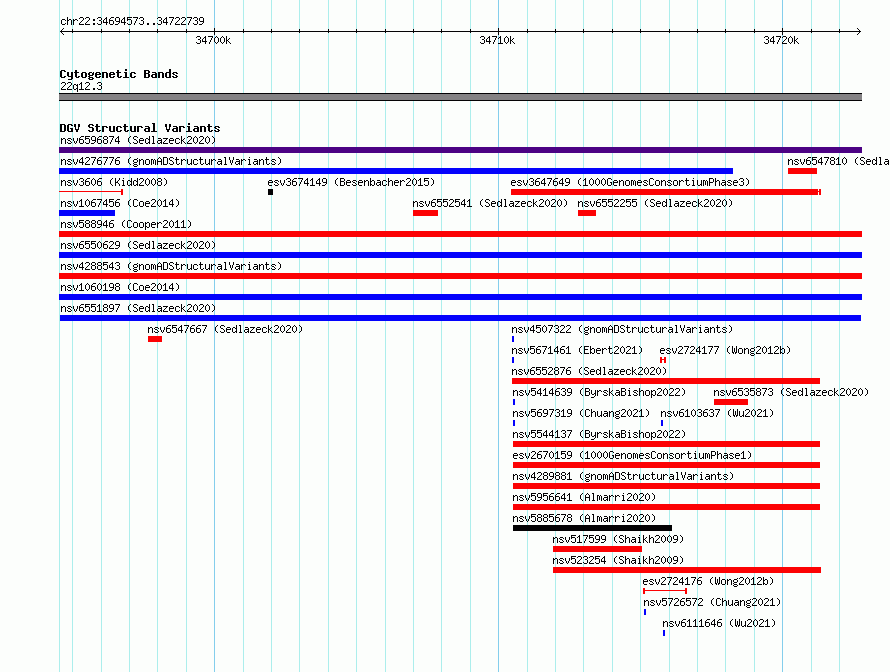Image resolution: width=890 pixels, height=672 pixels.
Task: Click the black nsv5885678 variant bar
Action: pyautogui.click(x=592, y=528)
